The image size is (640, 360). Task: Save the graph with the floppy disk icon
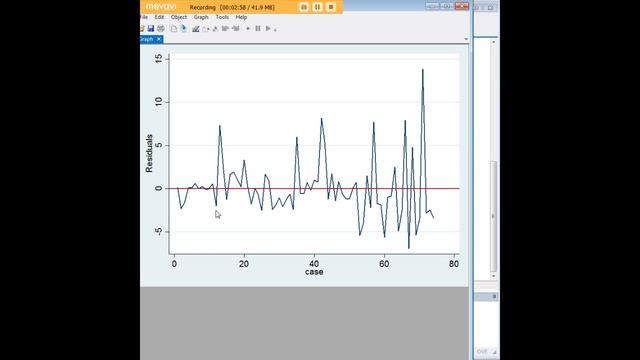(151, 29)
